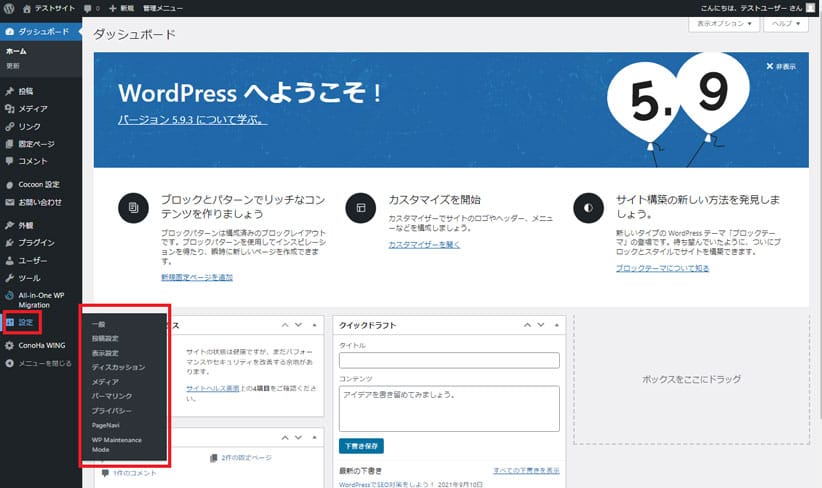Open Cocoon 設定 menu icon
The height and width of the screenshot is (488, 822).
coord(9,185)
